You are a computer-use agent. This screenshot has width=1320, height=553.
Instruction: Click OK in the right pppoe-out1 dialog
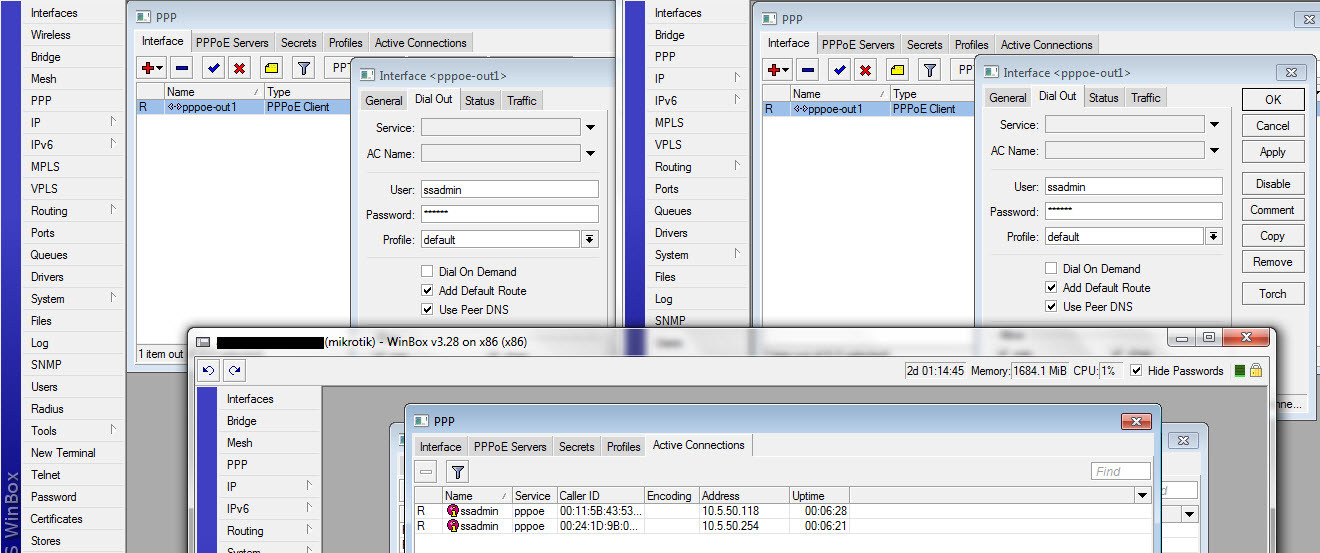(1273, 100)
